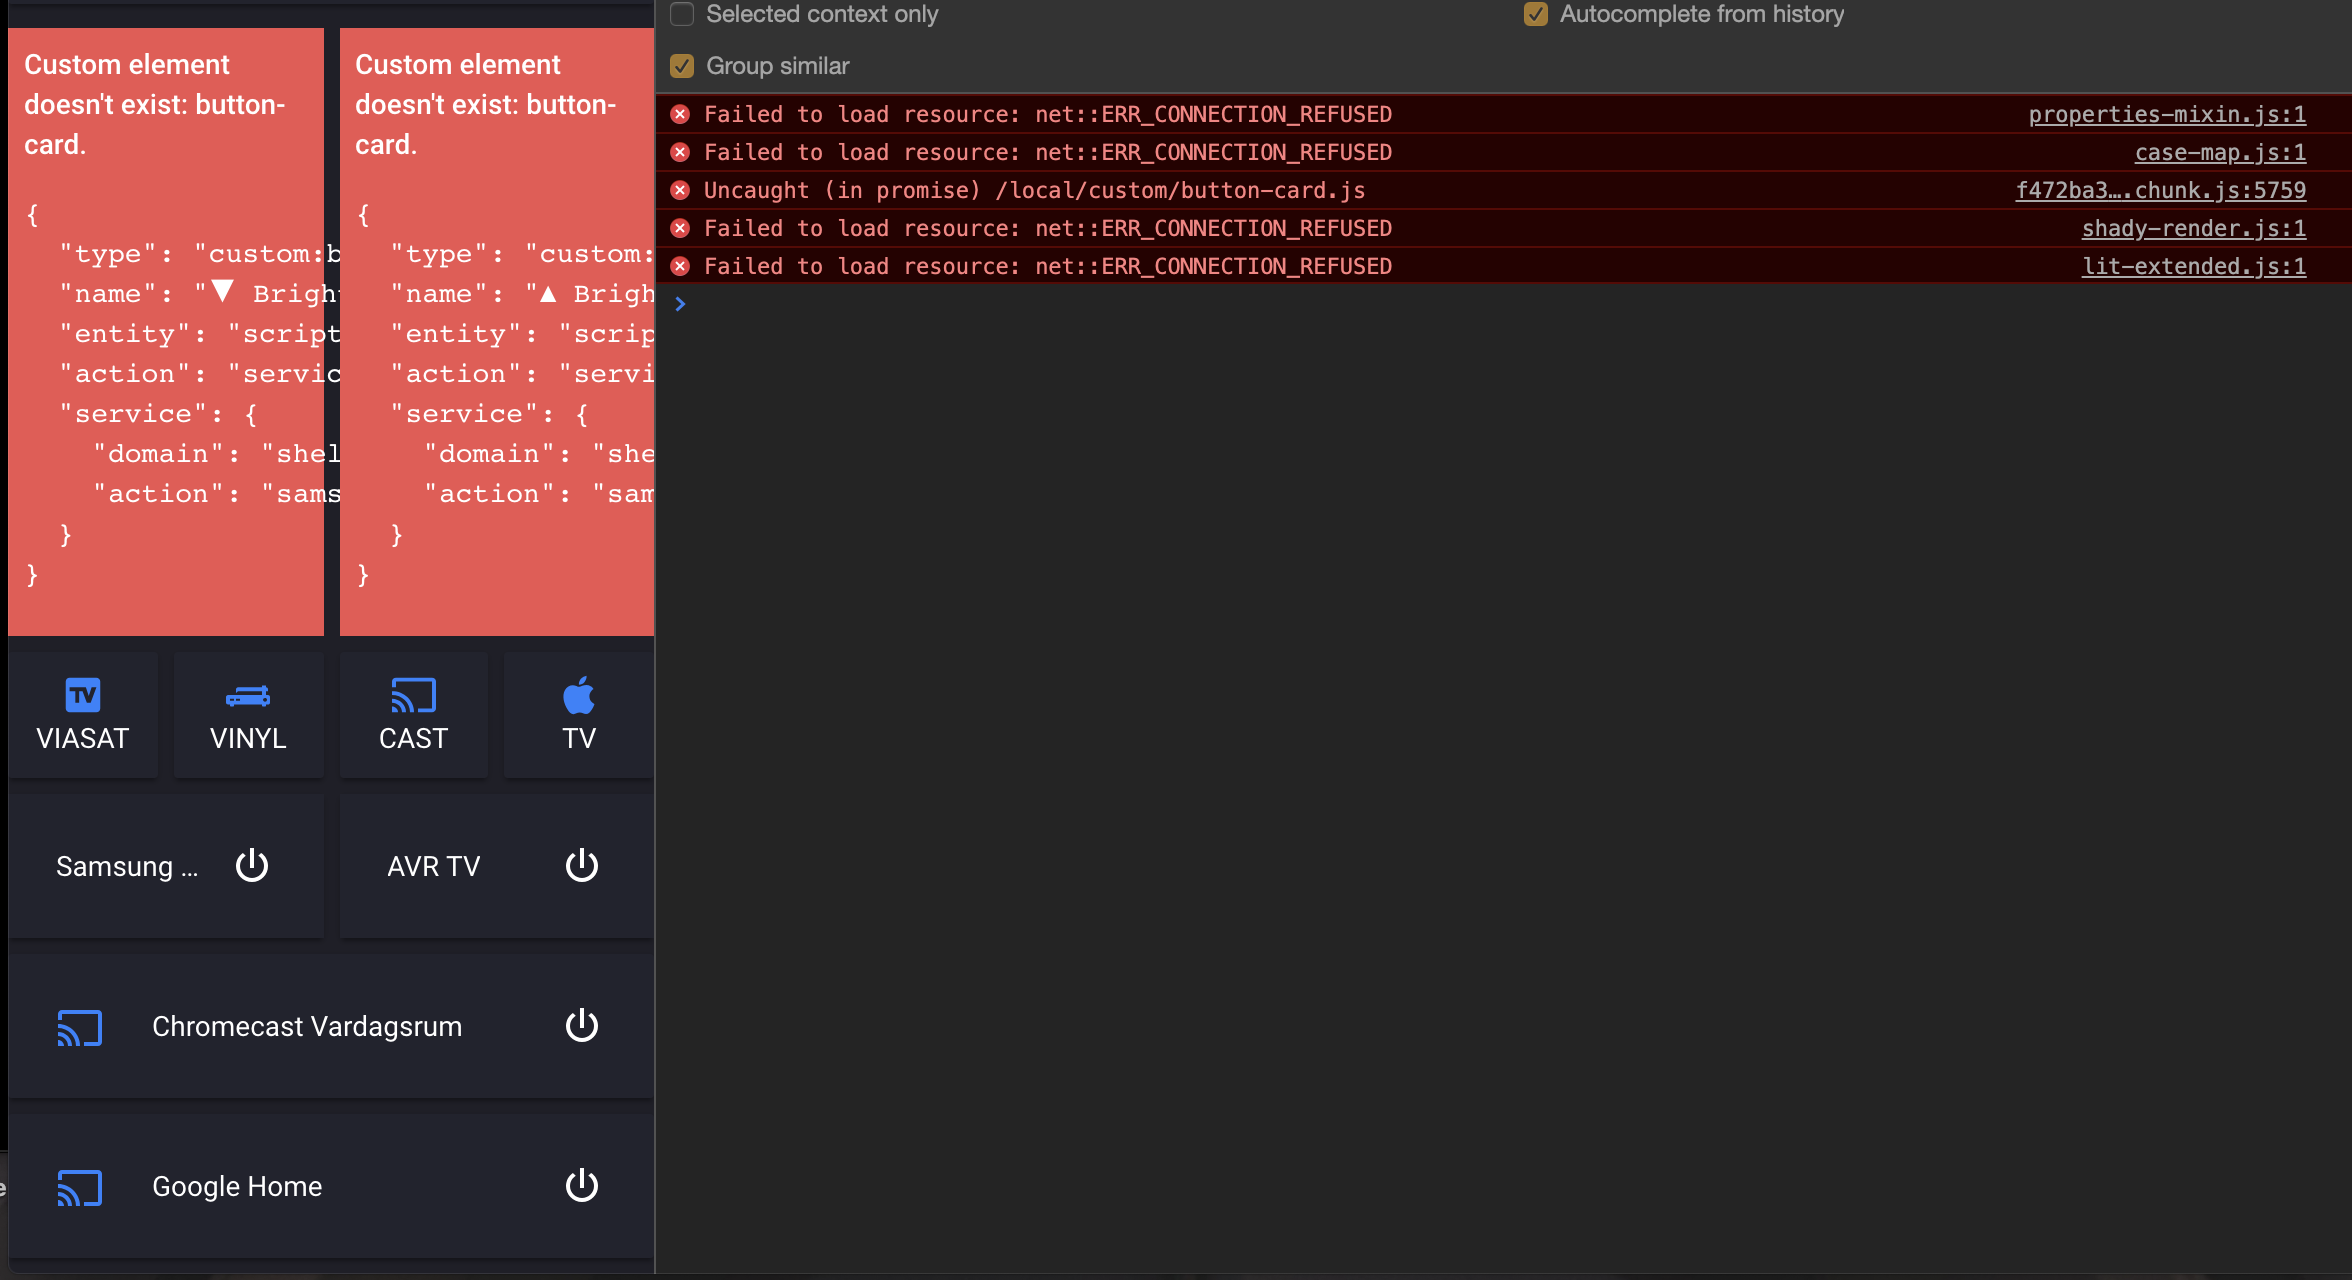Click the CAST label text
Viewport: 2352px width, 1280px height.
(x=413, y=739)
